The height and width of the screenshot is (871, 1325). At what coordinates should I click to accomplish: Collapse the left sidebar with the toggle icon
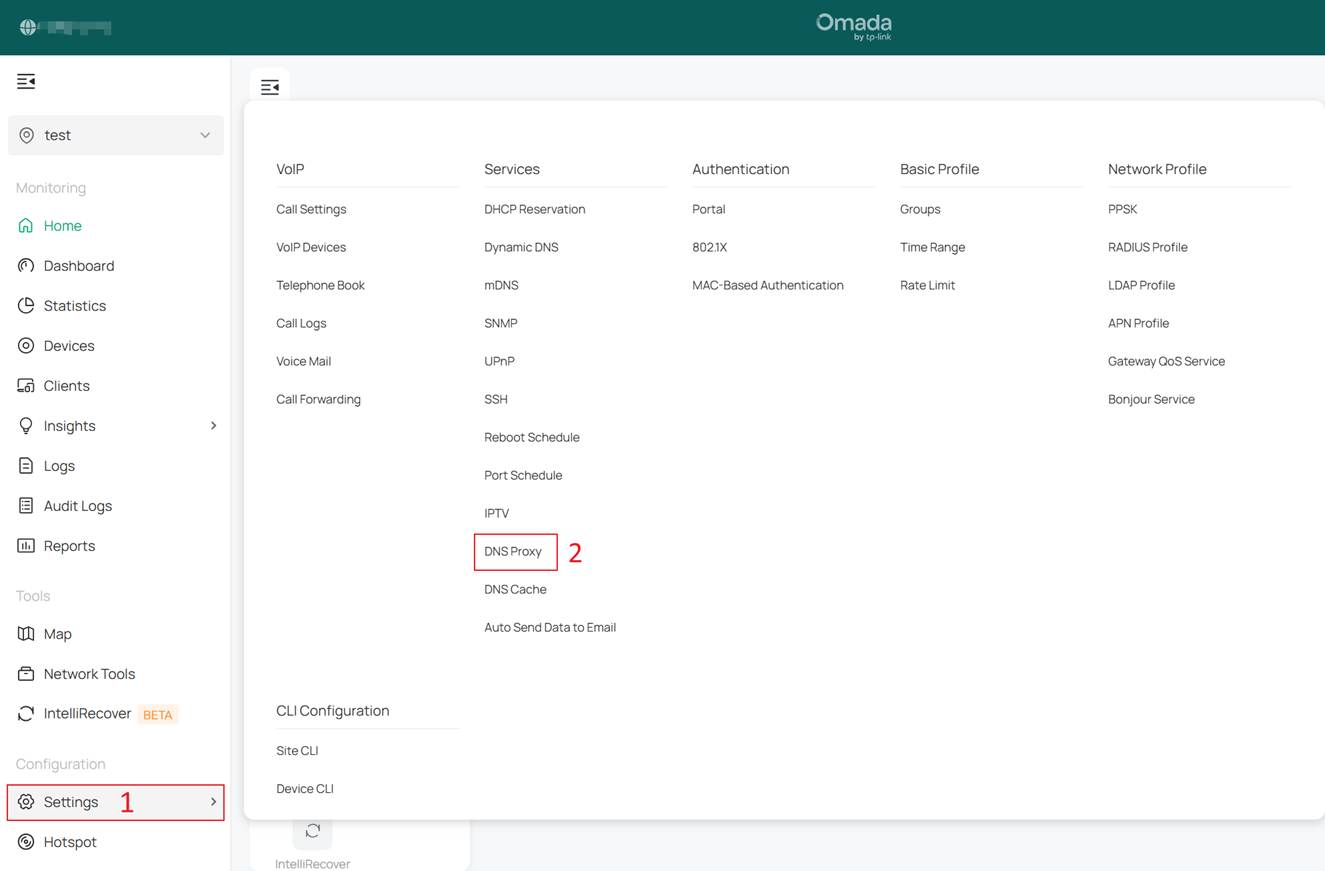[x=26, y=81]
